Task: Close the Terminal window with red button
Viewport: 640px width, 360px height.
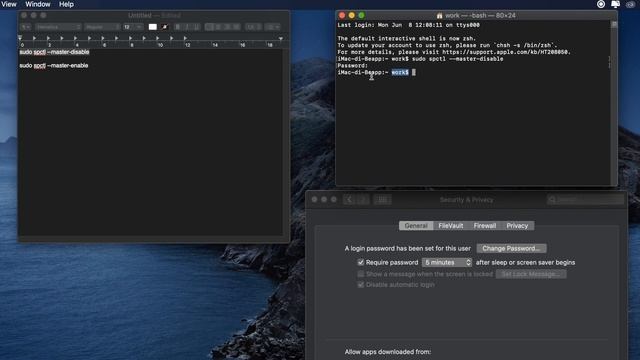Action: coord(342,16)
